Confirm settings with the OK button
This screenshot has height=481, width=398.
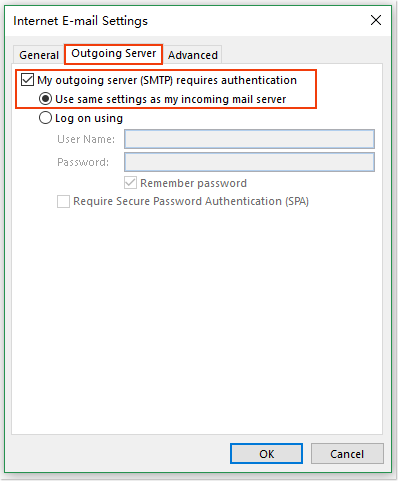[266, 454]
